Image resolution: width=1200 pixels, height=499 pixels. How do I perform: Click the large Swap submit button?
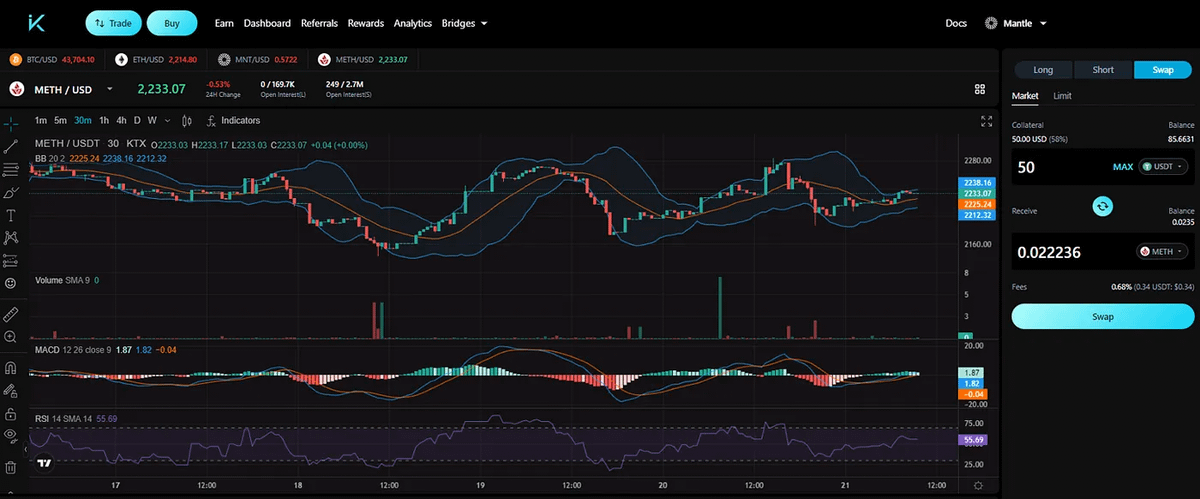tap(1102, 316)
